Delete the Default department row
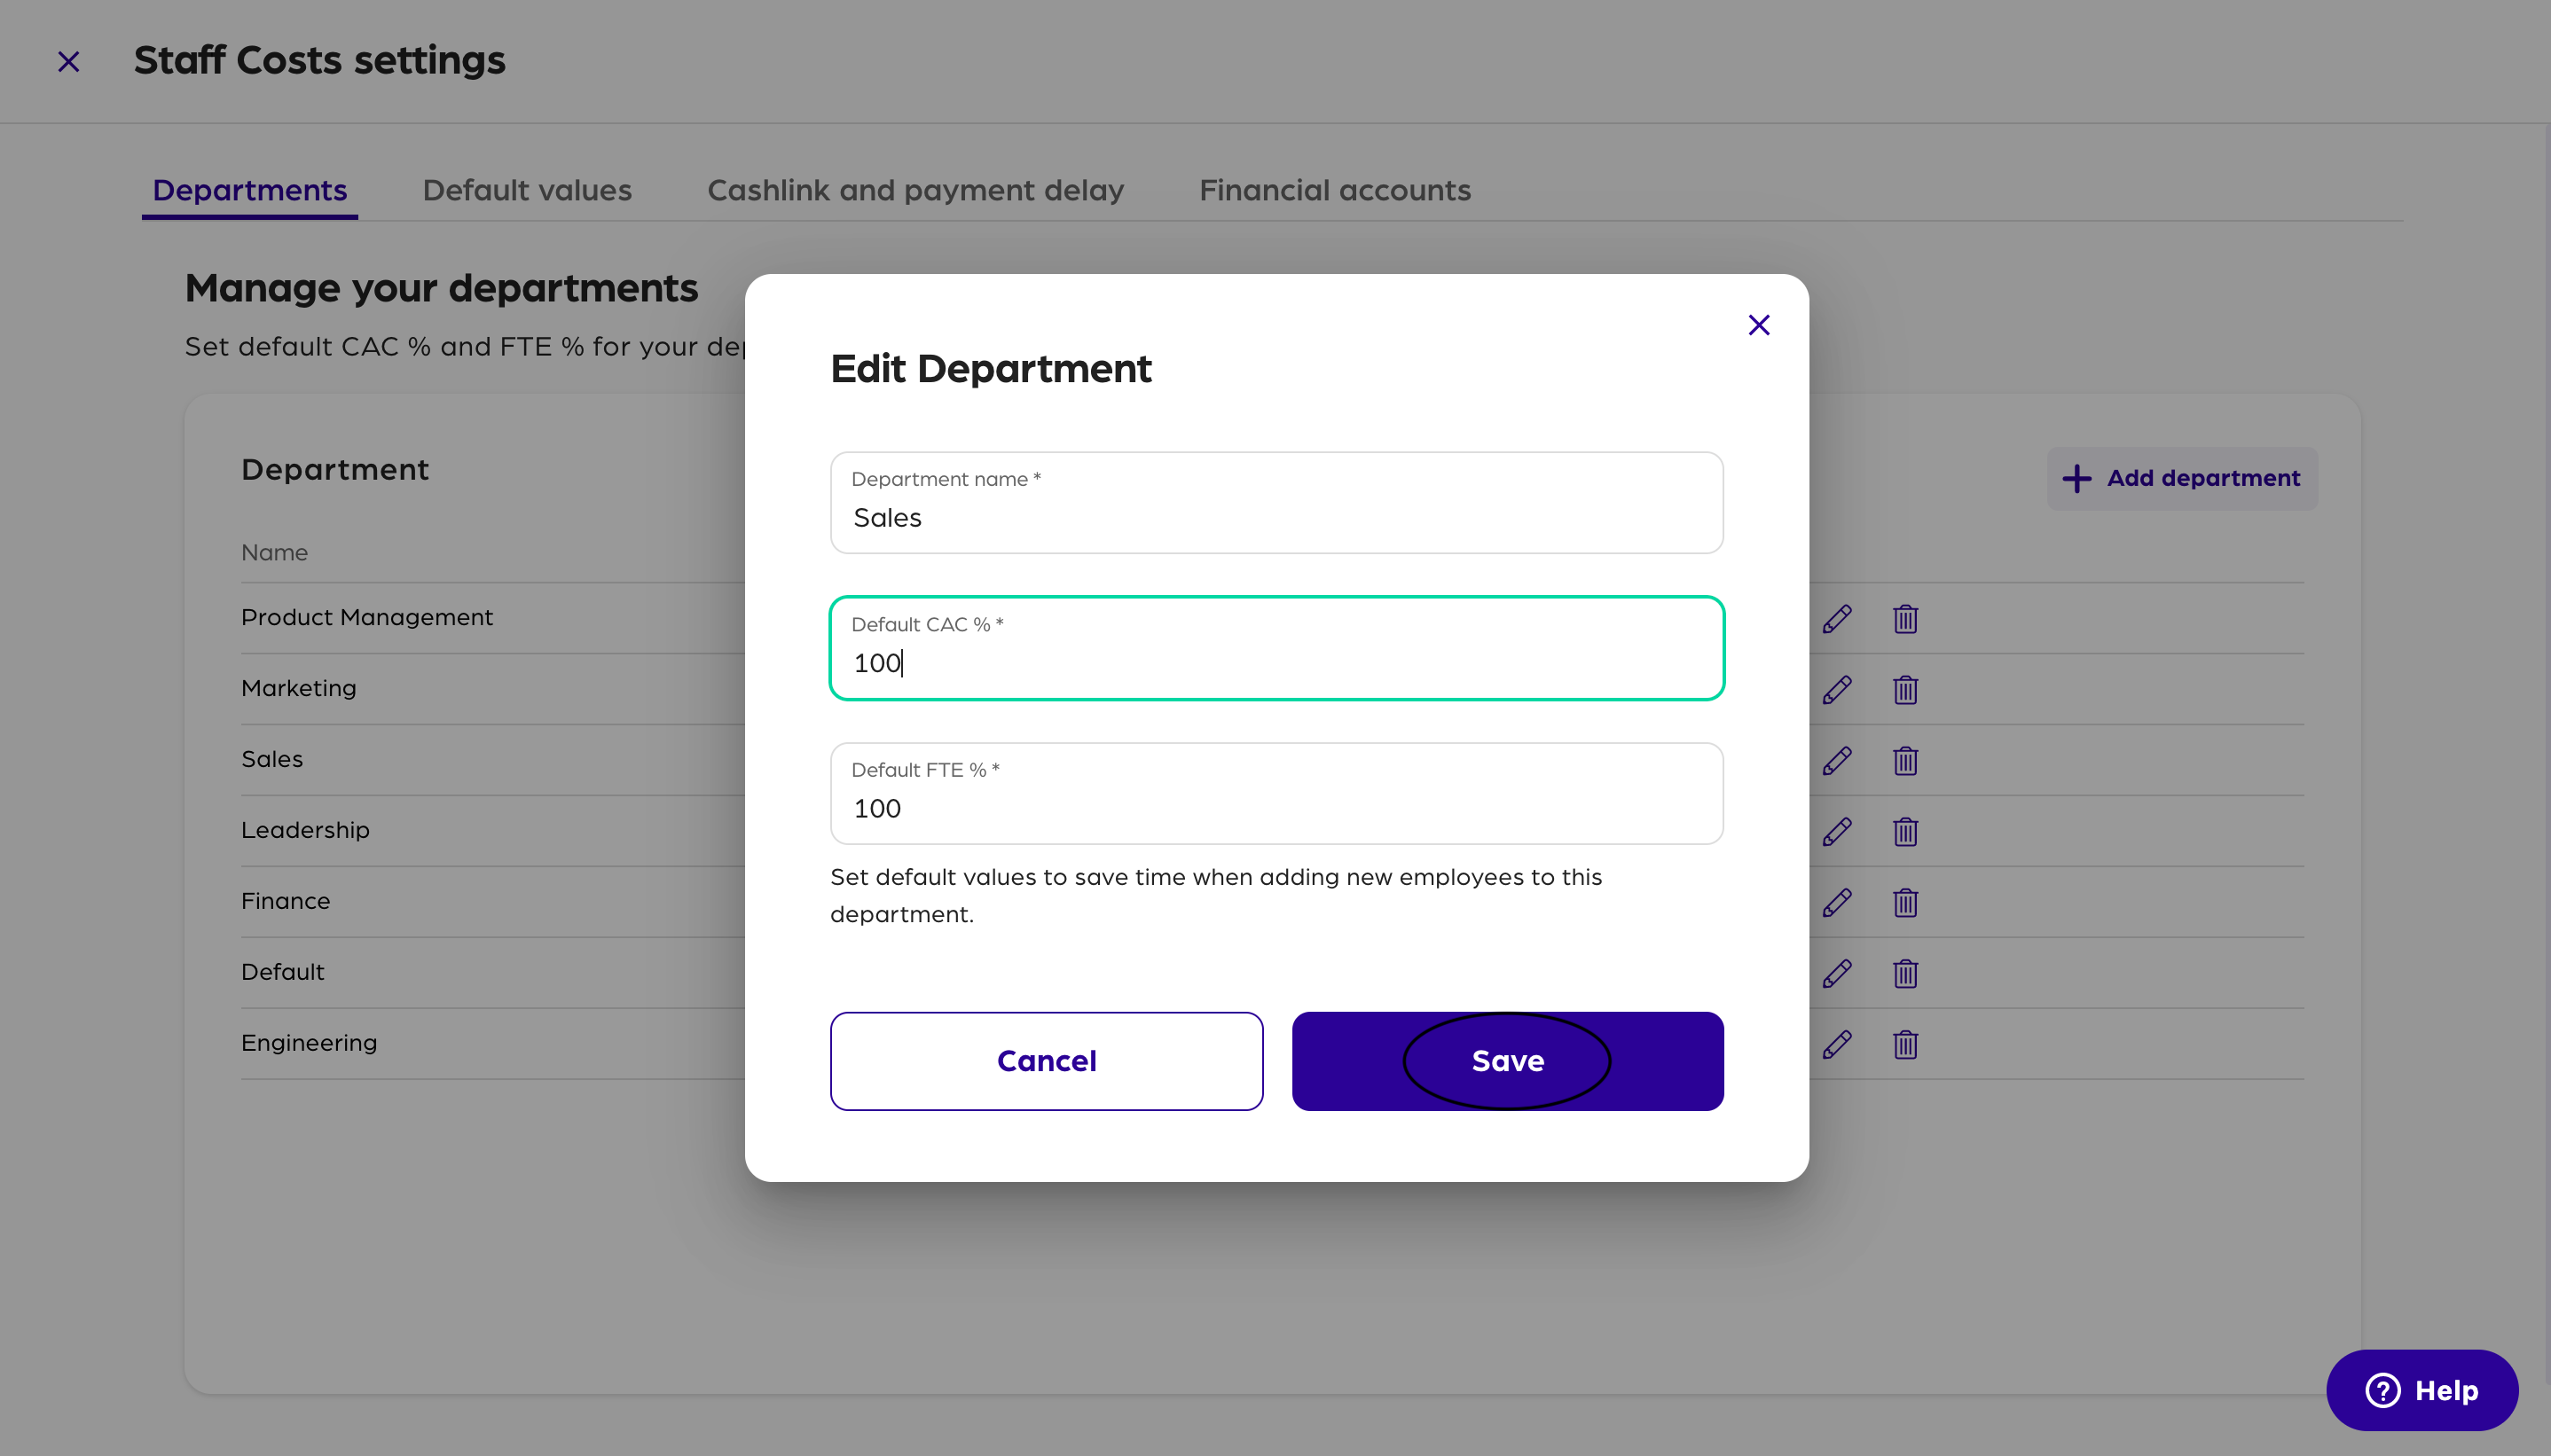2551x1456 pixels. click(x=1905, y=974)
